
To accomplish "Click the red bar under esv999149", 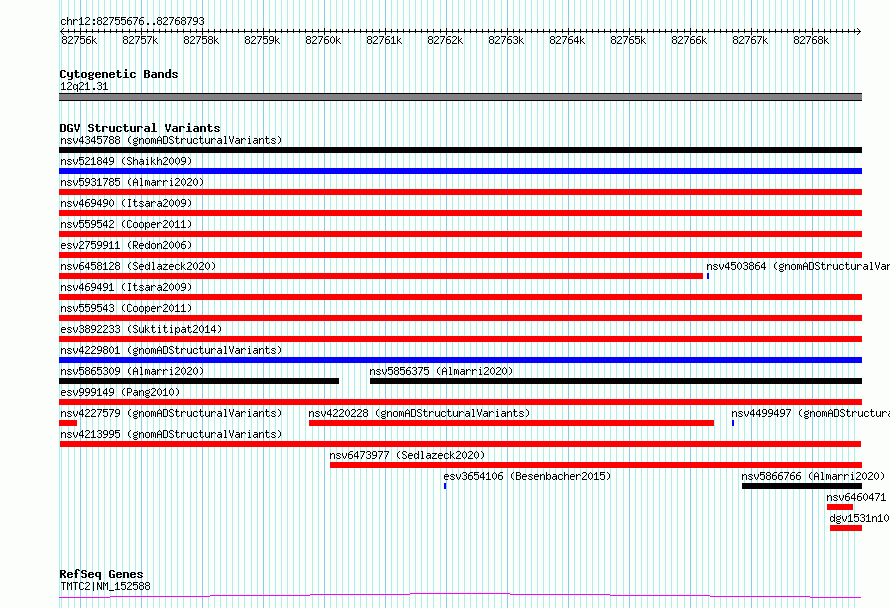I will click(460, 402).
